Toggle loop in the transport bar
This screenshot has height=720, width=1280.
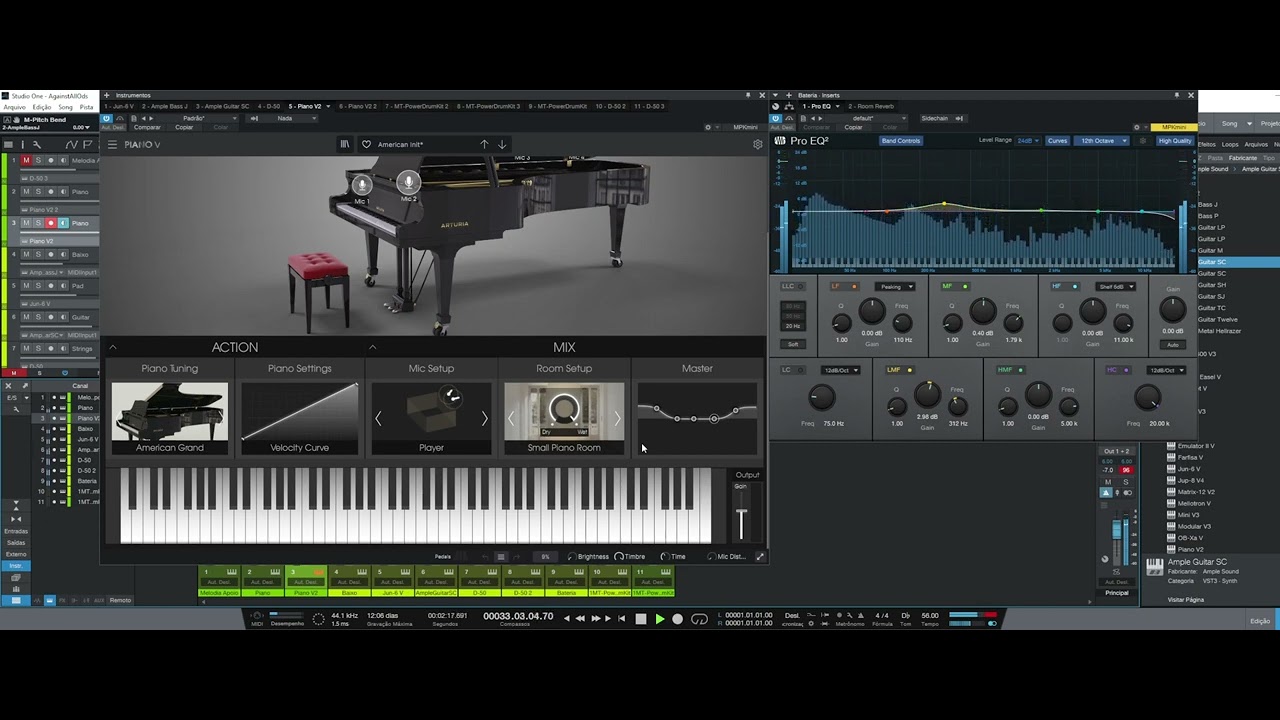pos(700,619)
